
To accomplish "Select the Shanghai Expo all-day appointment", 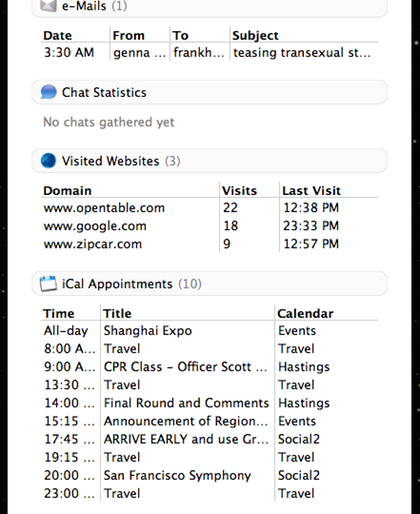I will (x=209, y=330).
